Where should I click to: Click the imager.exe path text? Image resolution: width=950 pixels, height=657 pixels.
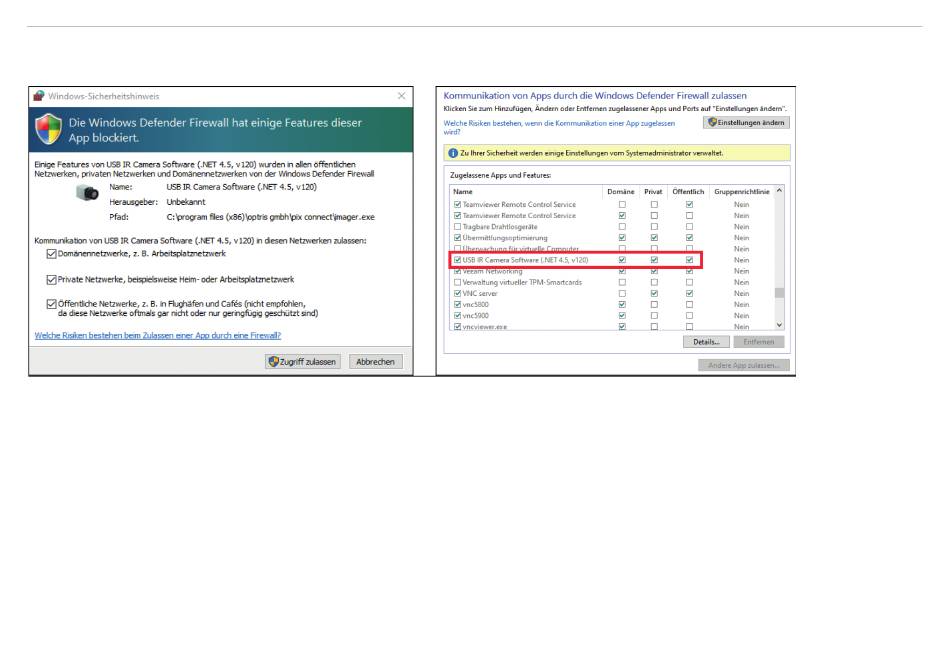(x=271, y=217)
